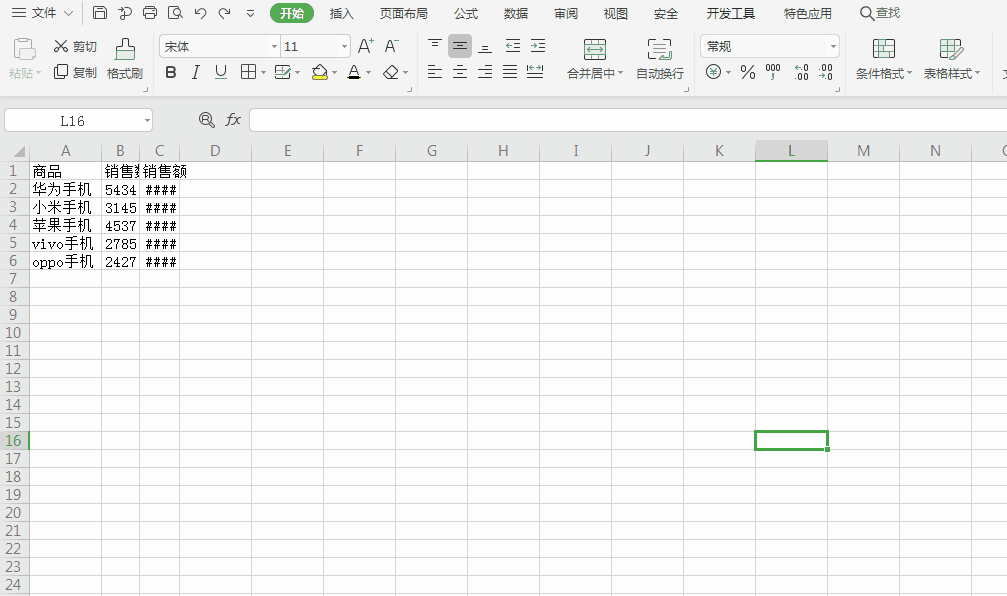Open the font size 11 dropdown
The height and width of the screenshot is (596, 1007).
click(344, 46)
